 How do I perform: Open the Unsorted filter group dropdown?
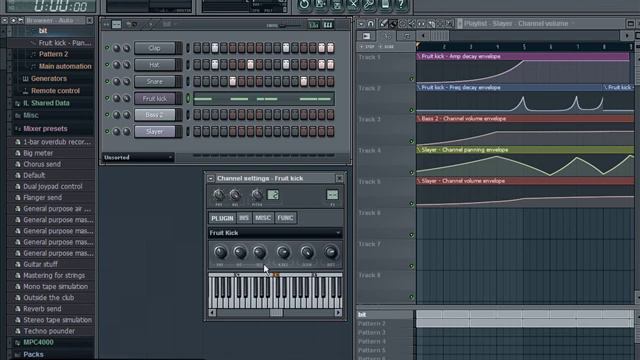tap(138, 158)
